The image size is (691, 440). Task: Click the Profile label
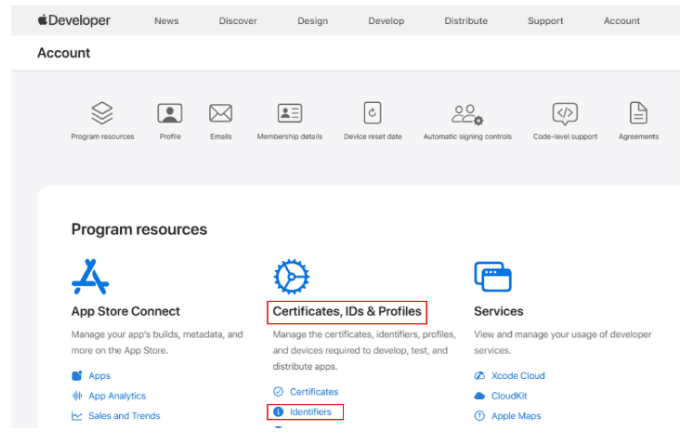pos(170,137)
